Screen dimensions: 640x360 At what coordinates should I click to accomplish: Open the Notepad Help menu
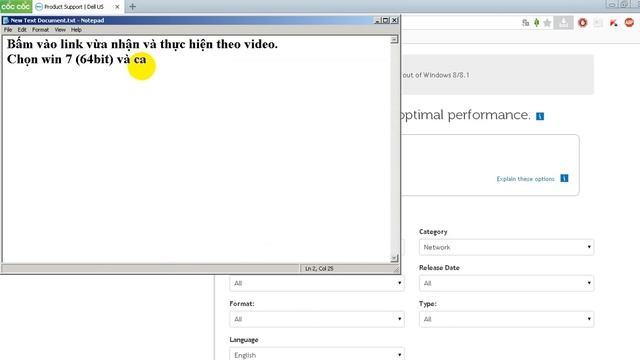click(76, 30)
